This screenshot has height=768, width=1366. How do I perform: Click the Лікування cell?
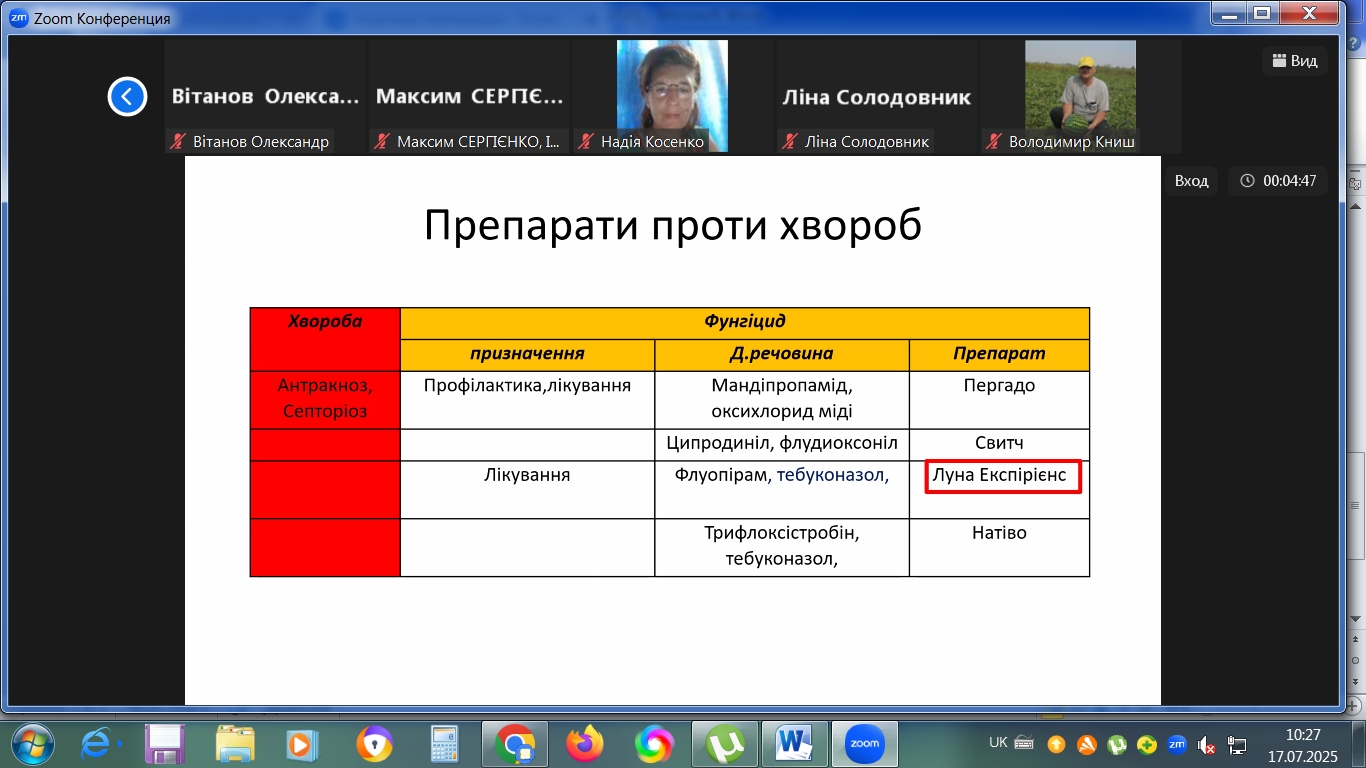click(x=528, y=489)
